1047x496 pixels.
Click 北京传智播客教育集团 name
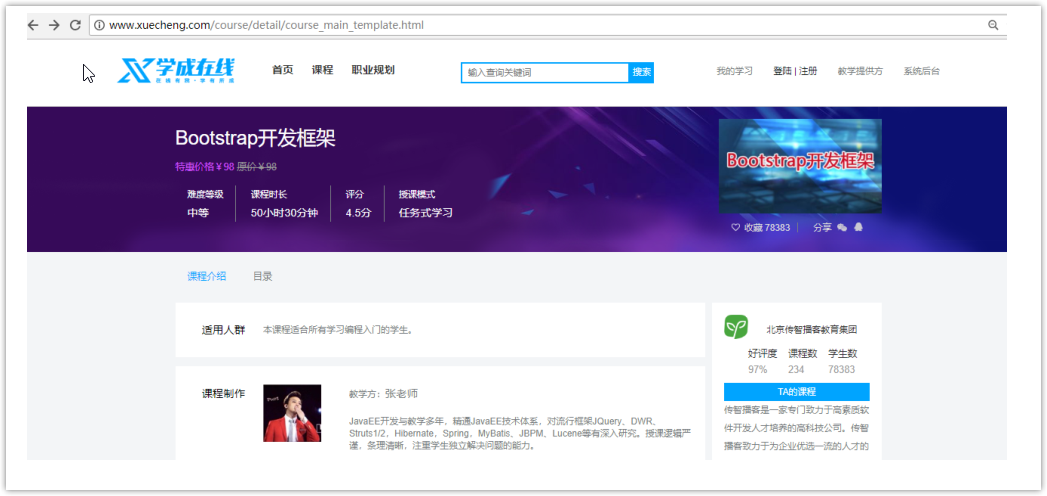tap(811, 330)
